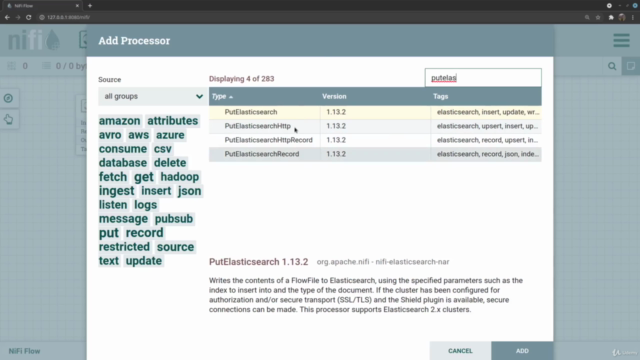Filter by the put tag
Image resolution: width=640 pixels, height=360 pixels.
pos(109,233)
